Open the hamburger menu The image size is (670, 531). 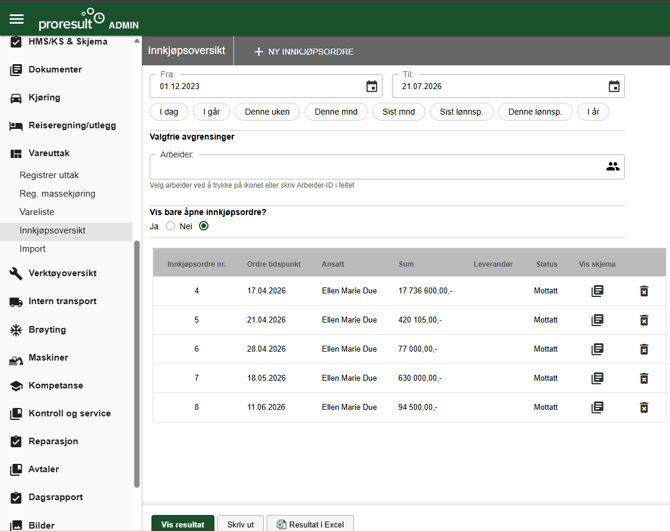(17, 19)
